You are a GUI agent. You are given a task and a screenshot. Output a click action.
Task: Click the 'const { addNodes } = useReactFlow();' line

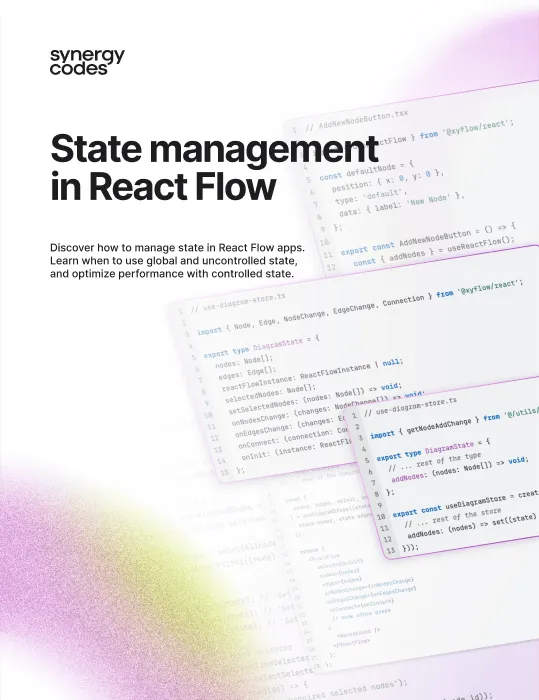(x=434, y=252)
